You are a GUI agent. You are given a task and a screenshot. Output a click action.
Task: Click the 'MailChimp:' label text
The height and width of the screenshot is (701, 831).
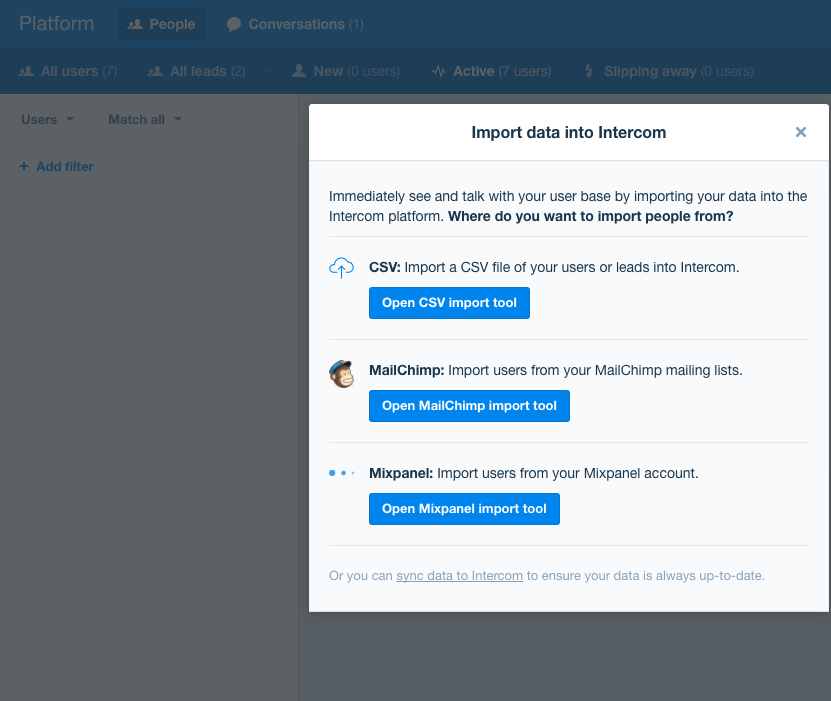pos(406,370)
